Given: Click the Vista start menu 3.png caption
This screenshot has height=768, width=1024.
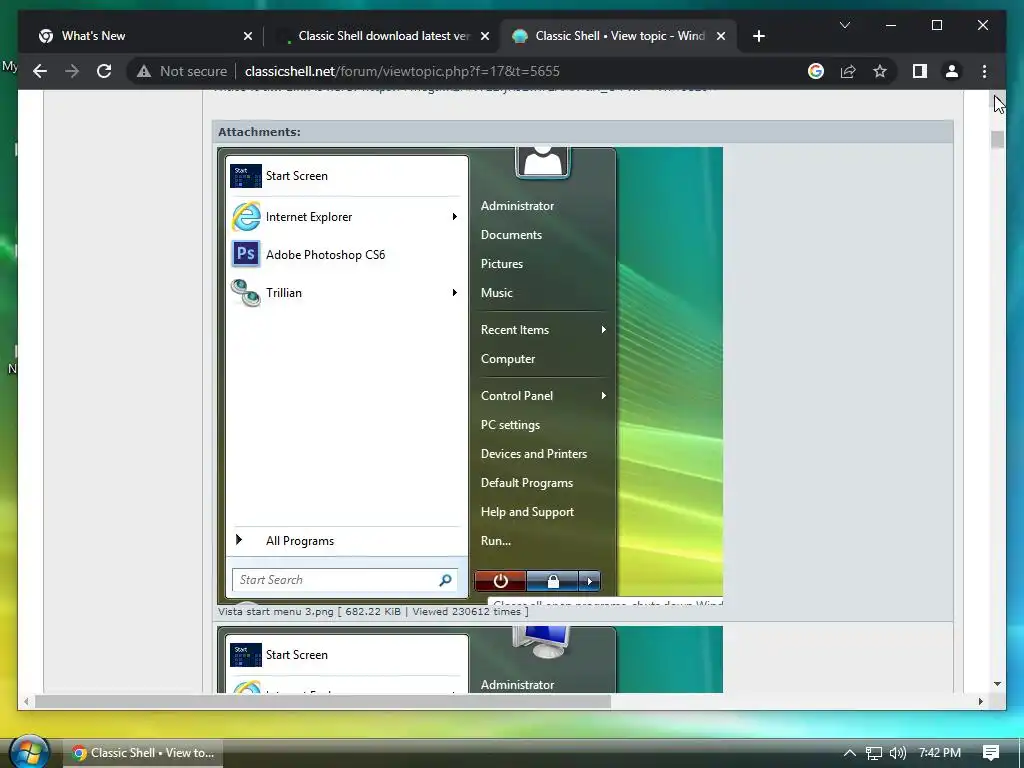Looking at the screenshot, I should pyautogui.click(x=373, y=612).
